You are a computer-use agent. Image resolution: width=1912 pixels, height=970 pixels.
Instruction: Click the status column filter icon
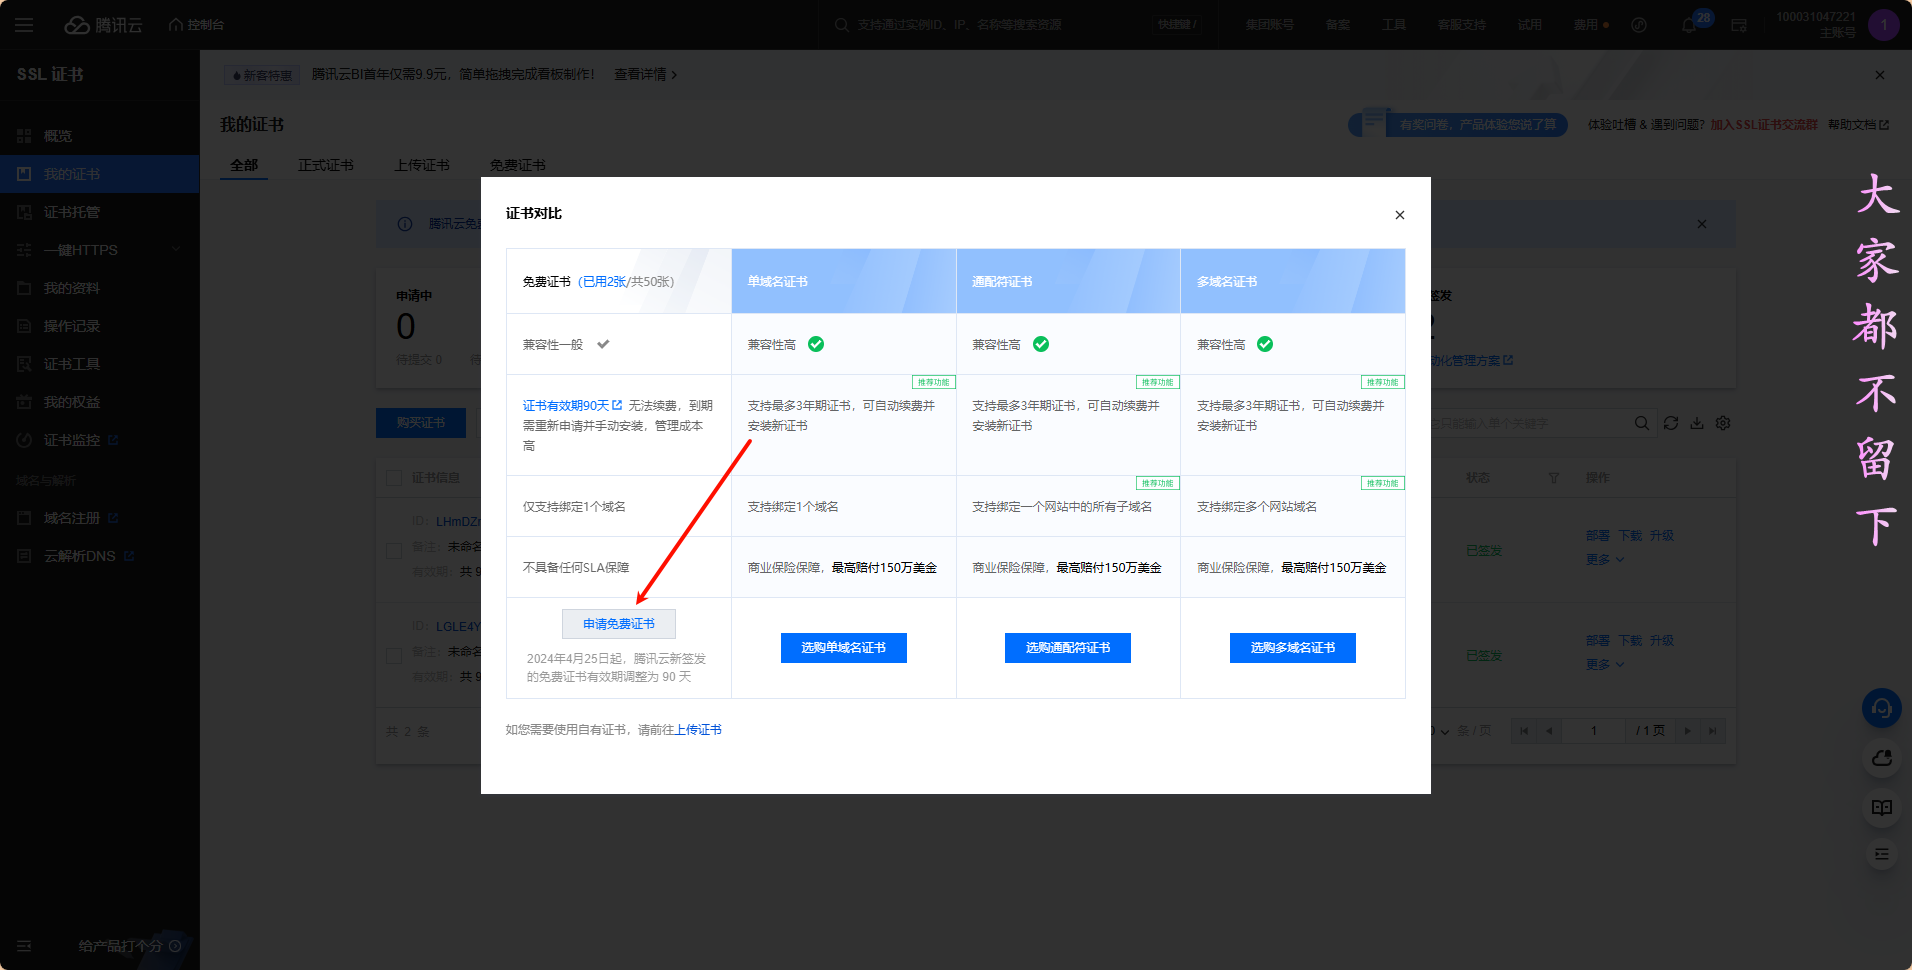pyautogui.click(x=1553, y=478)
